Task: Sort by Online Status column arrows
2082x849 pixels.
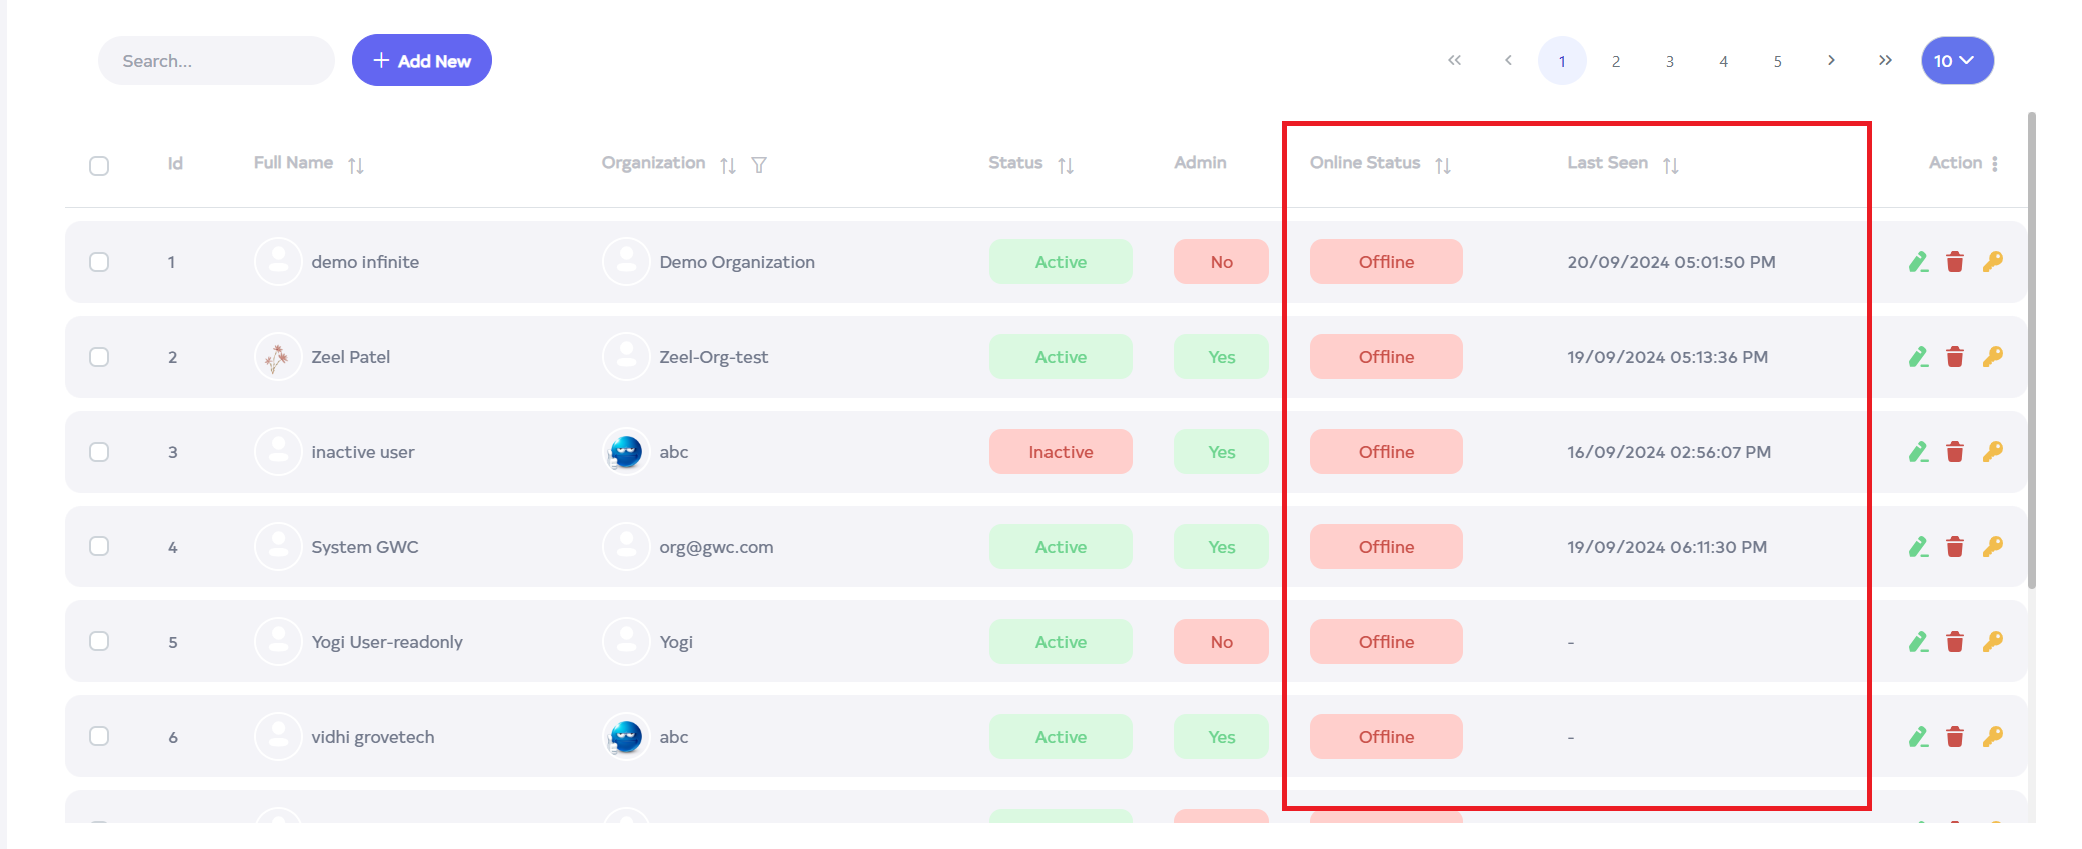Action: (1442, 165)
